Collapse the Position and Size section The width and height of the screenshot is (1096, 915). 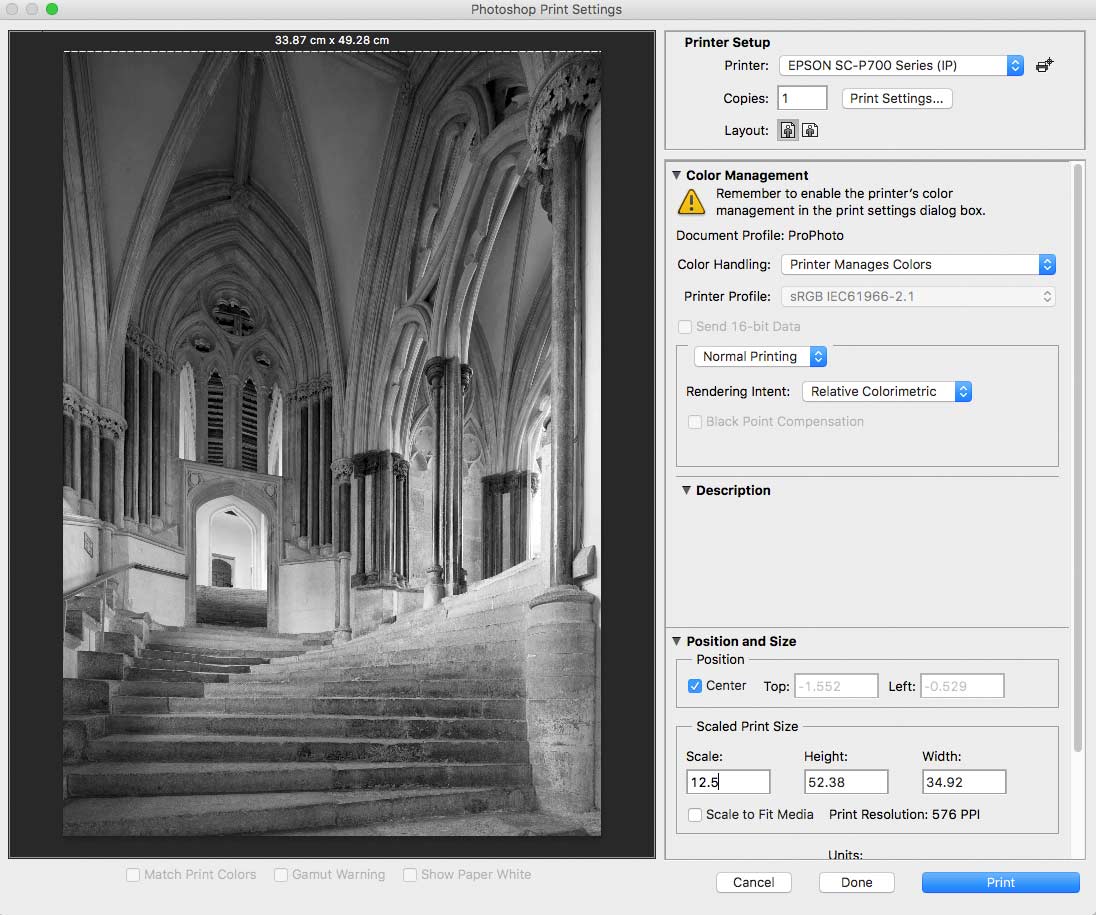click(x=677, y=641)
